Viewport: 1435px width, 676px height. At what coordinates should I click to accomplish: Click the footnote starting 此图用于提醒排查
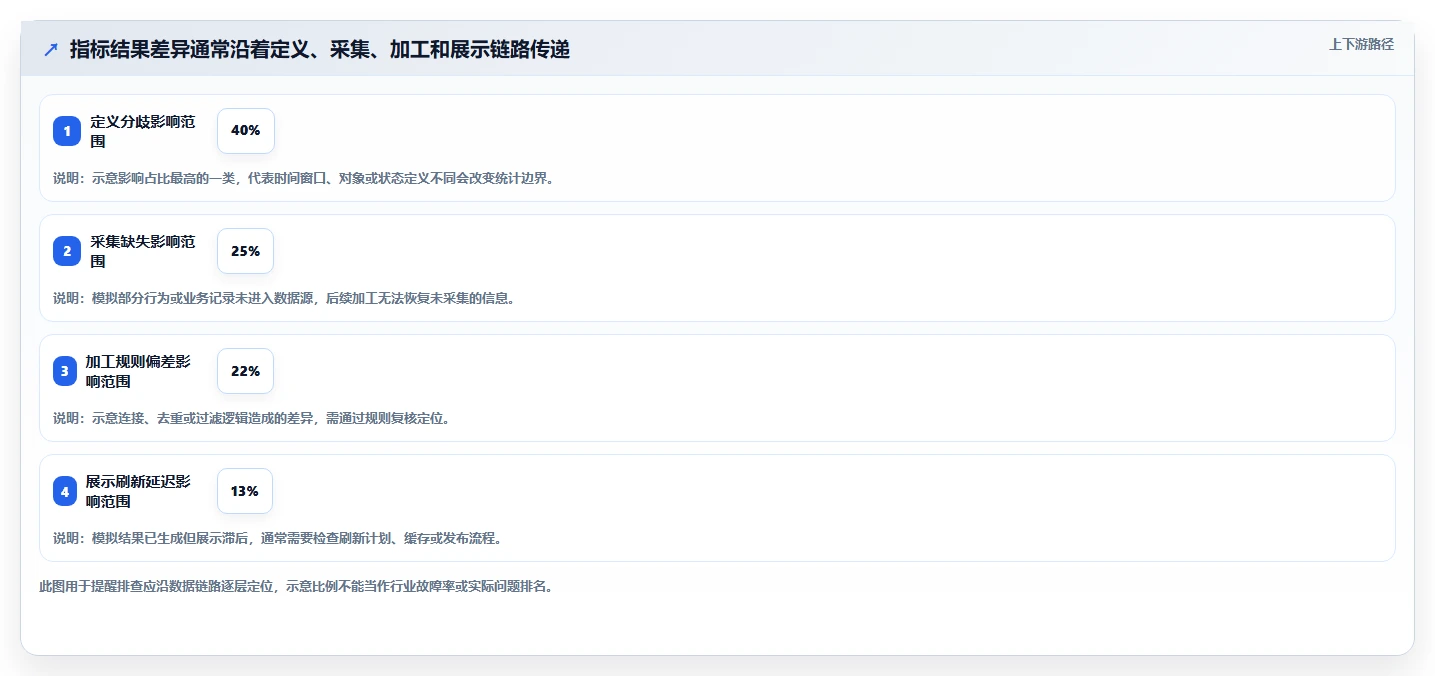click(x=296, y=586)
